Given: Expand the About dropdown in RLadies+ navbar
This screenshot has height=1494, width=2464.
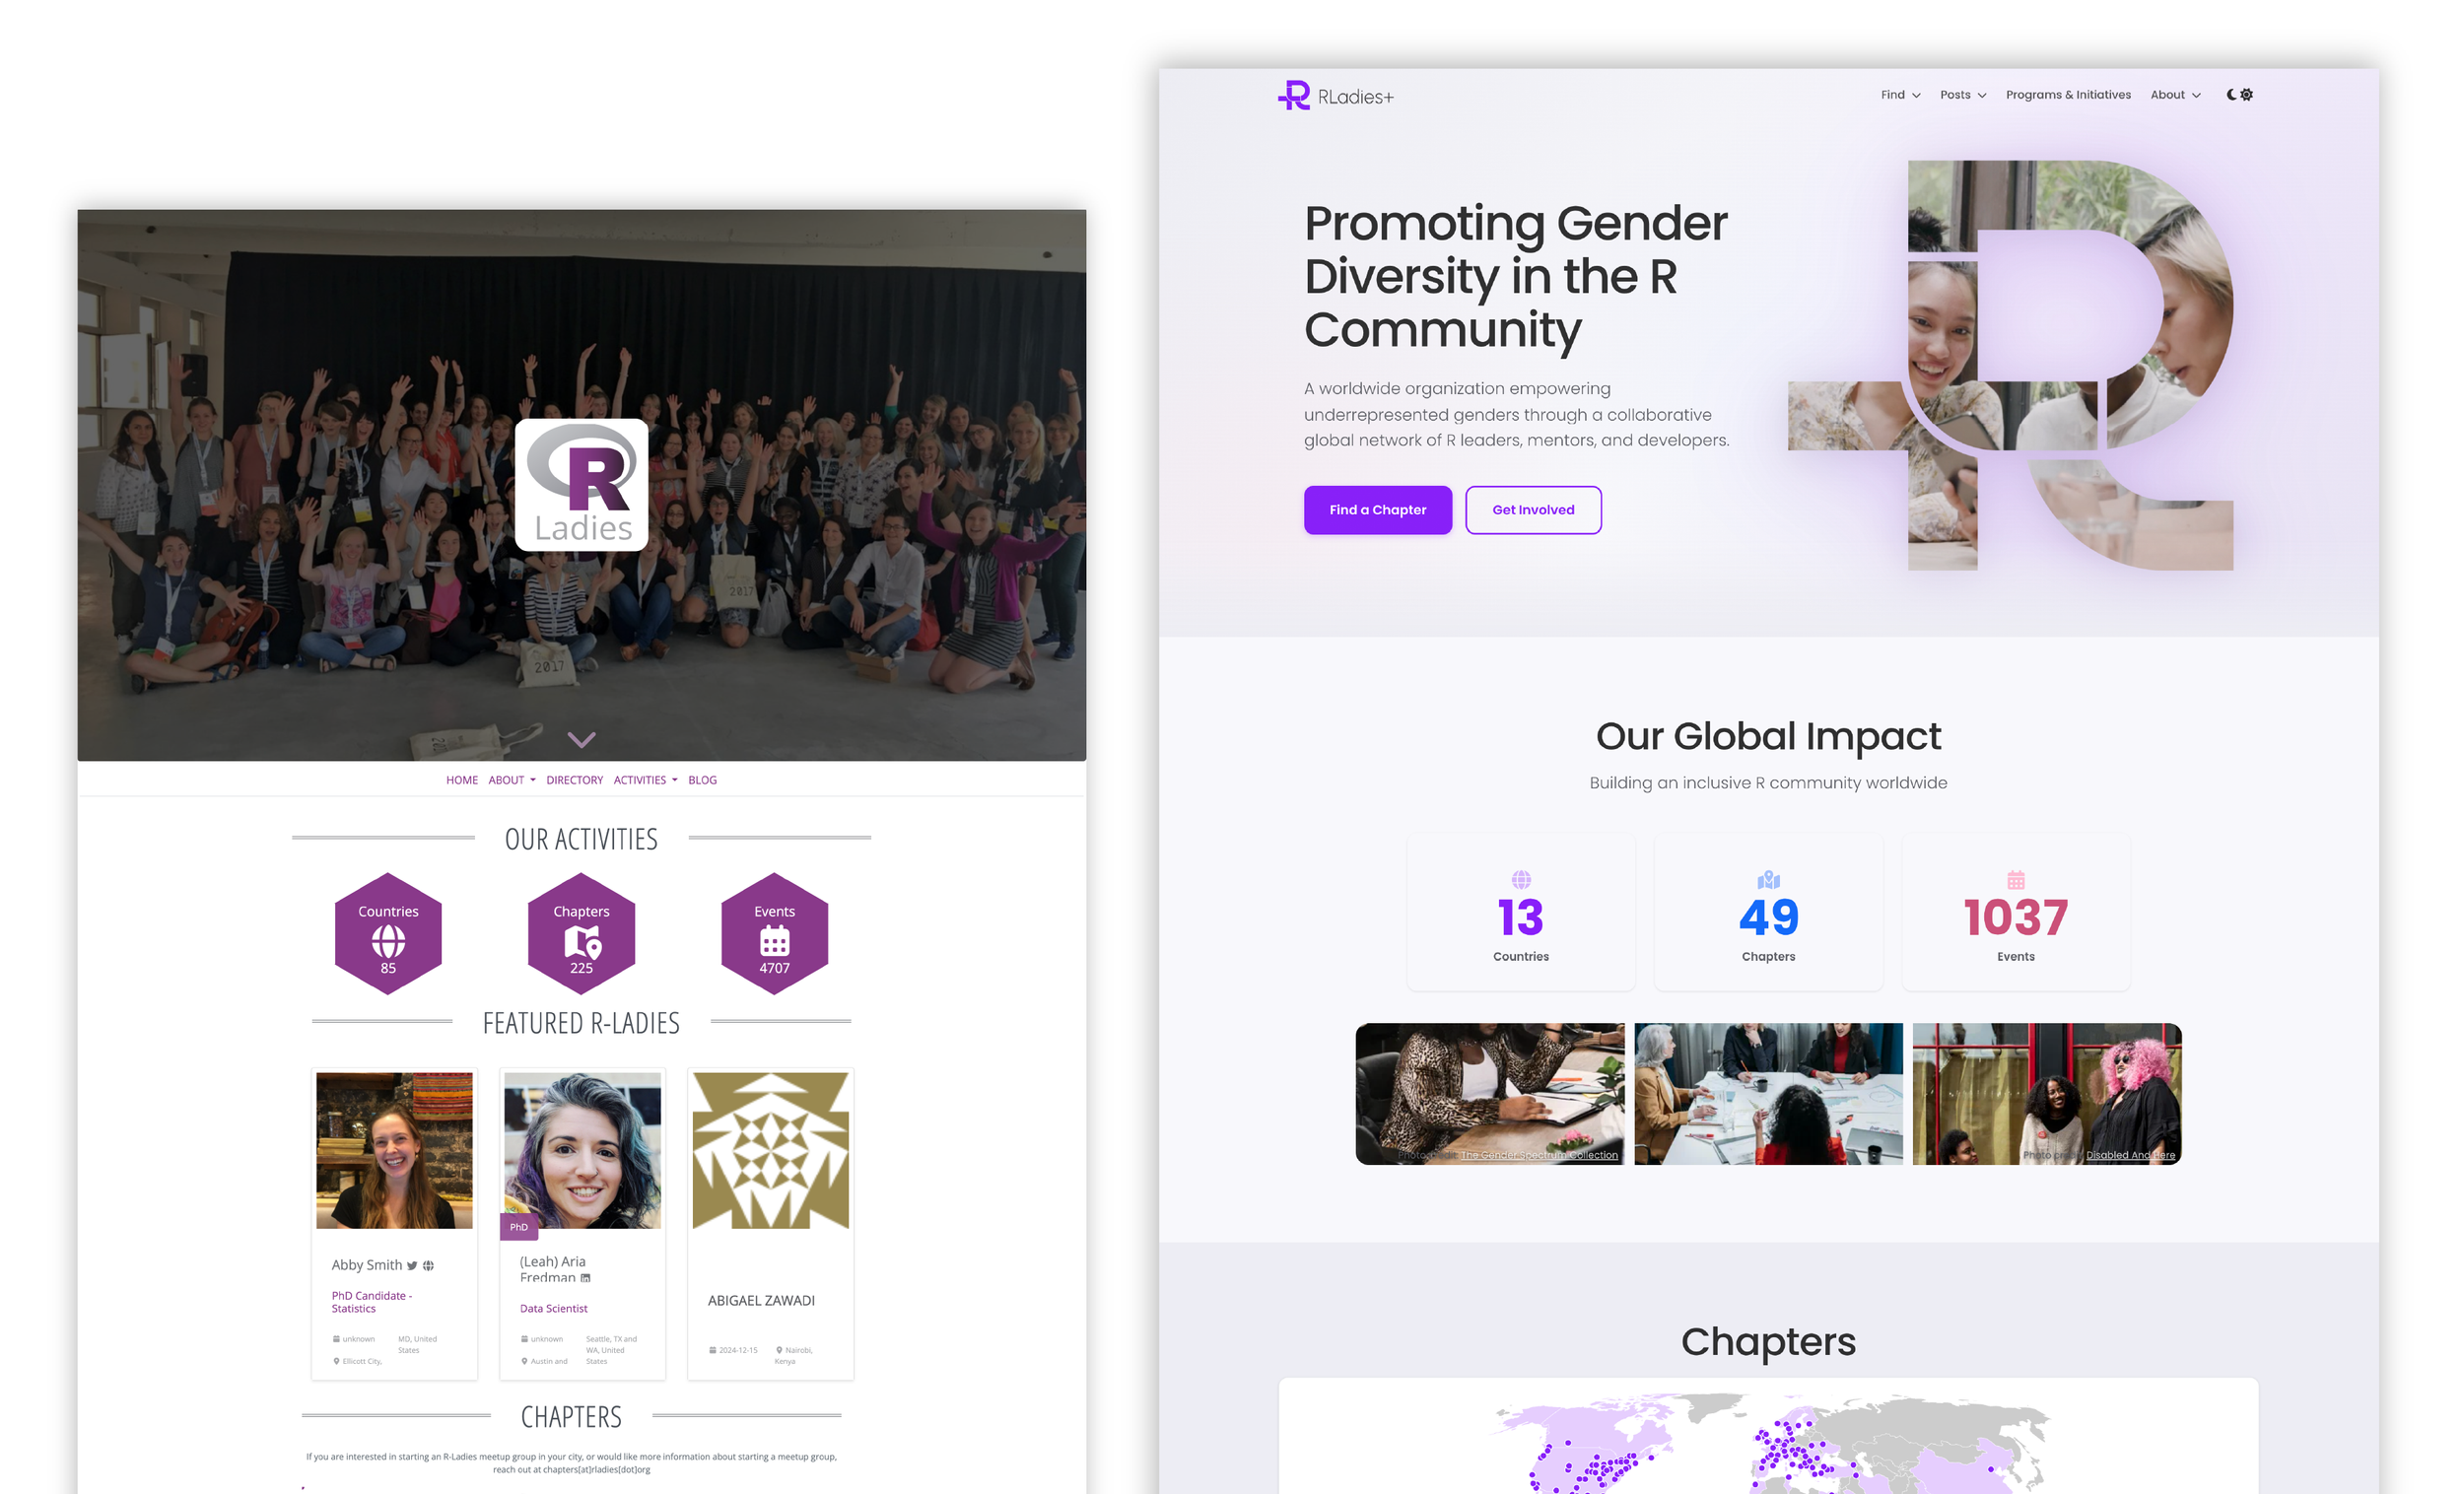Looking at the screenshot, I should click(2175, 95).
